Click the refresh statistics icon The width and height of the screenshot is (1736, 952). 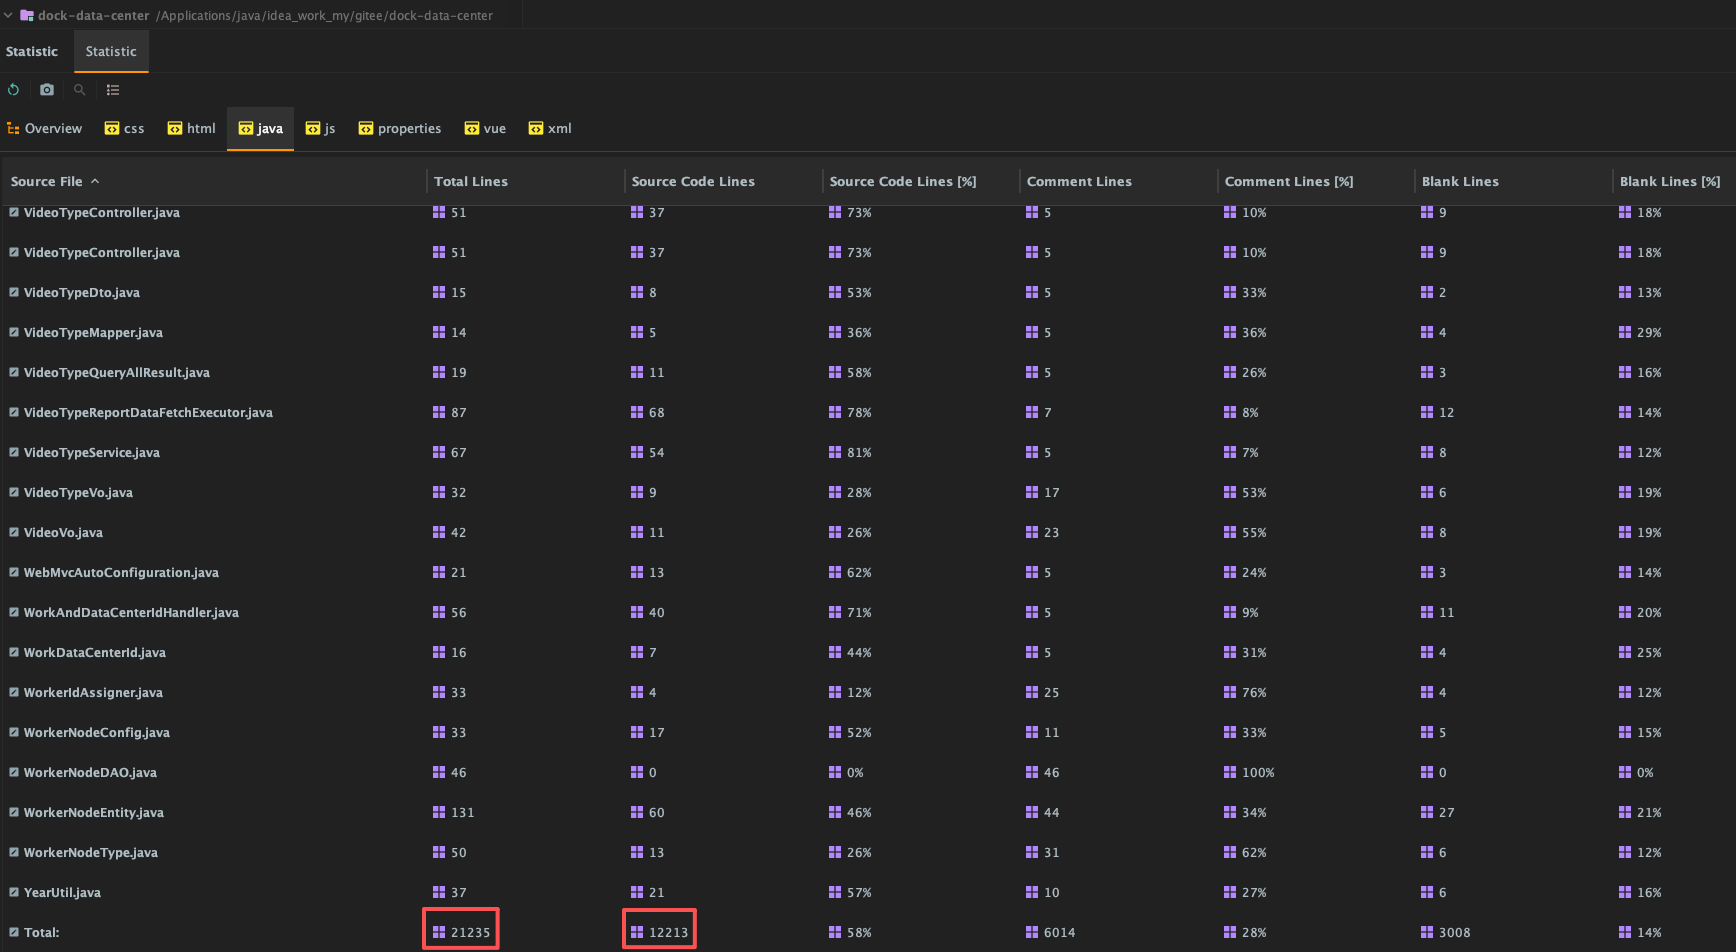13,90
